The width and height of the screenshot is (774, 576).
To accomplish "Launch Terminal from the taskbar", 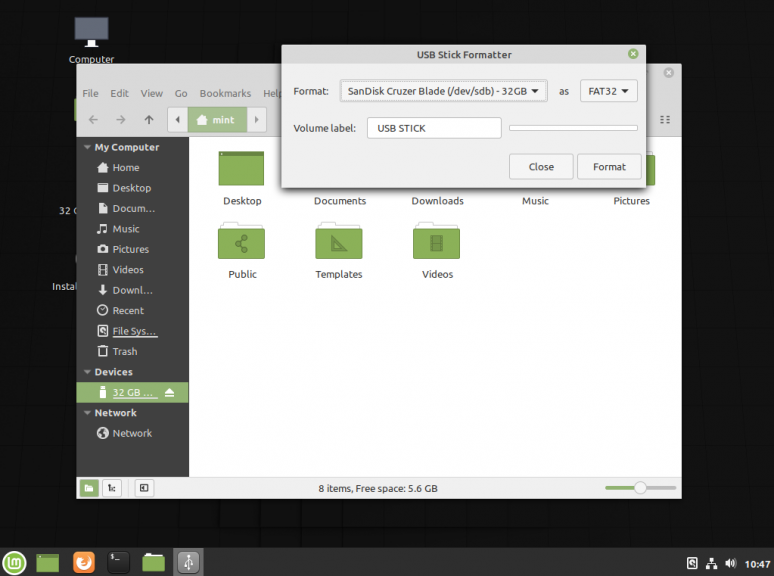I will [118, 562].
